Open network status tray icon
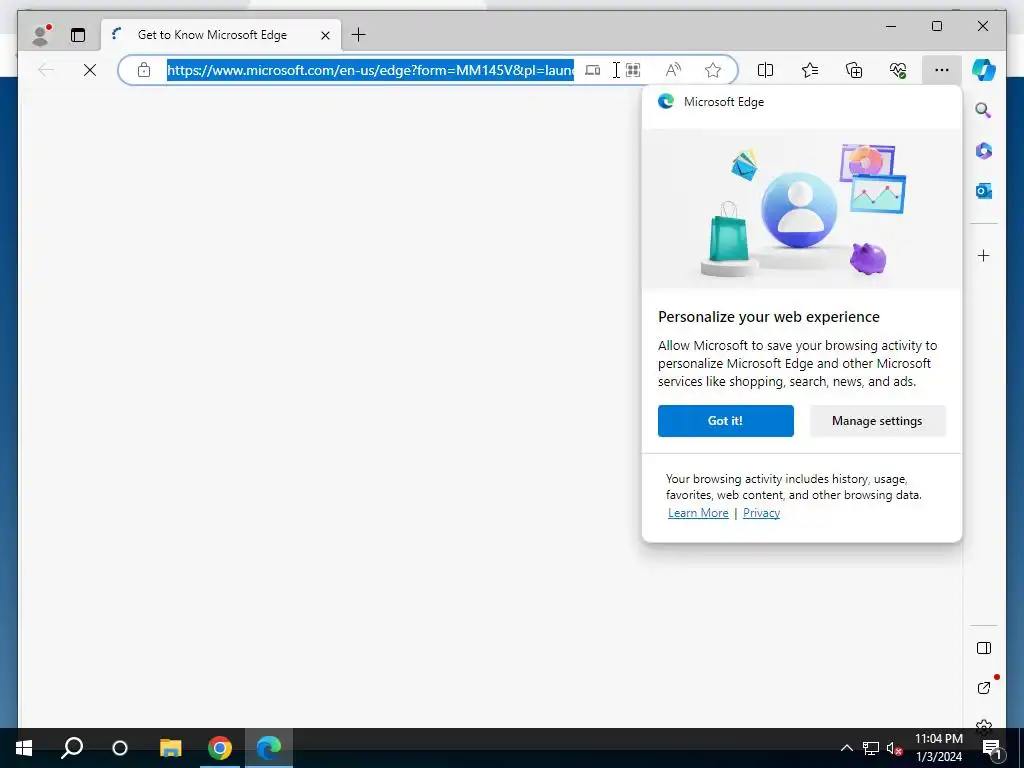The image size is (1024, 768). pos(870,748)
